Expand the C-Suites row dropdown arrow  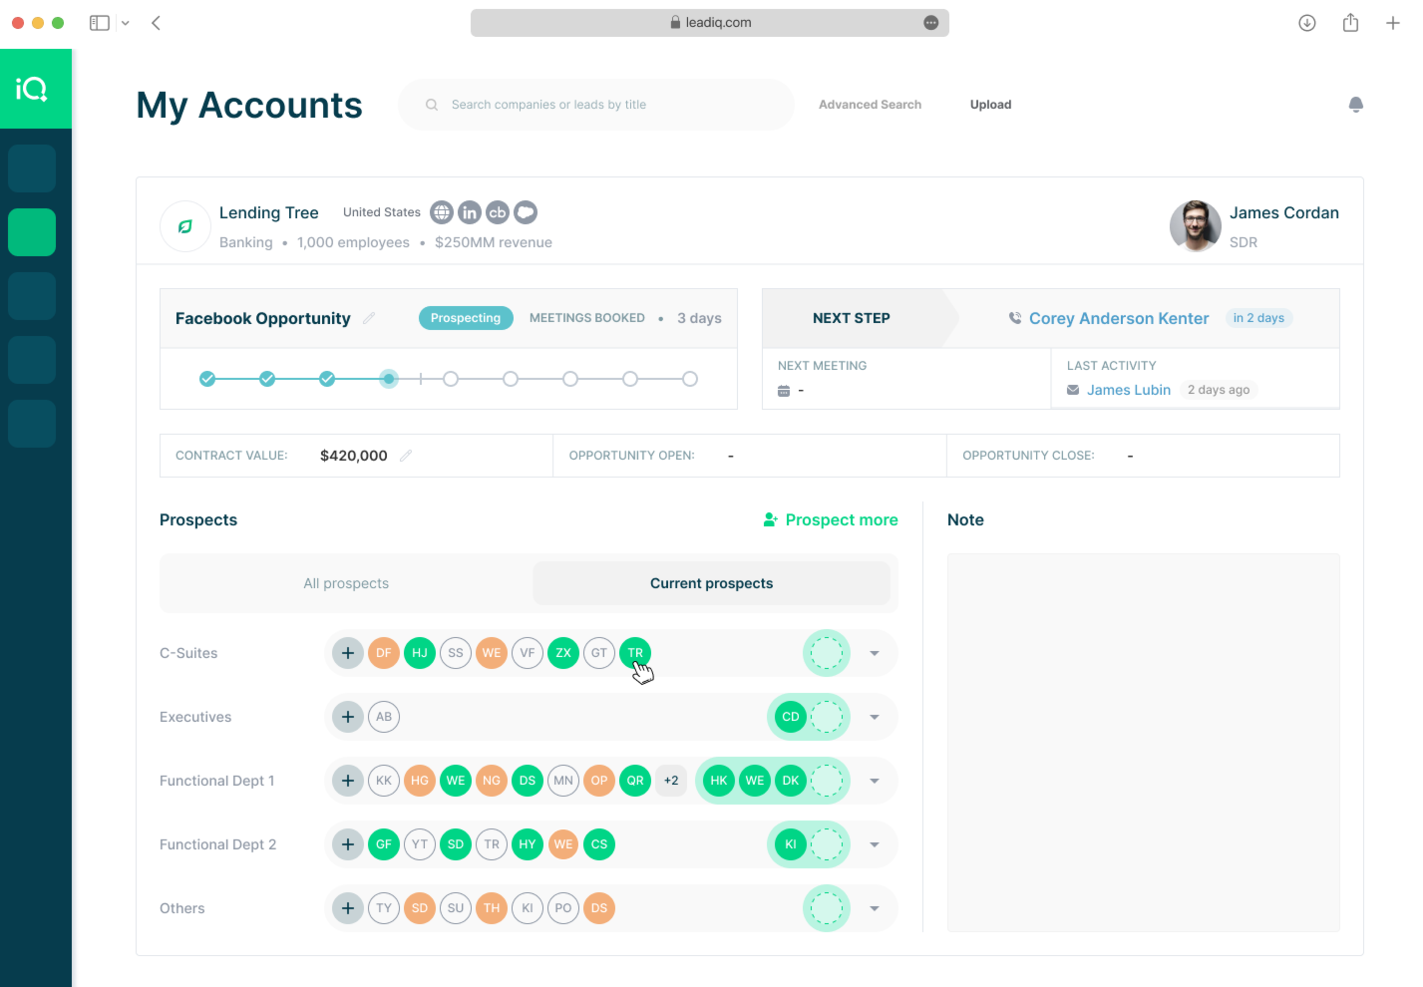coord(874,654)
